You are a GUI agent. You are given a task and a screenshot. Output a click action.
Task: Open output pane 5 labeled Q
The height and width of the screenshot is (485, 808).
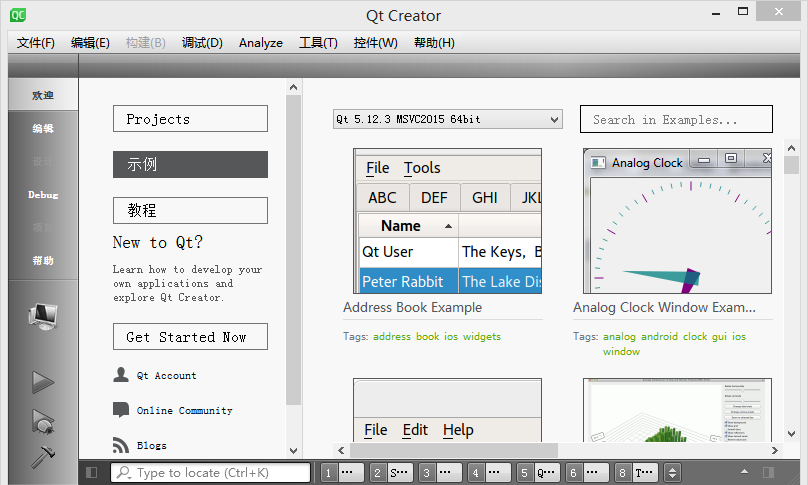(538, 473)
